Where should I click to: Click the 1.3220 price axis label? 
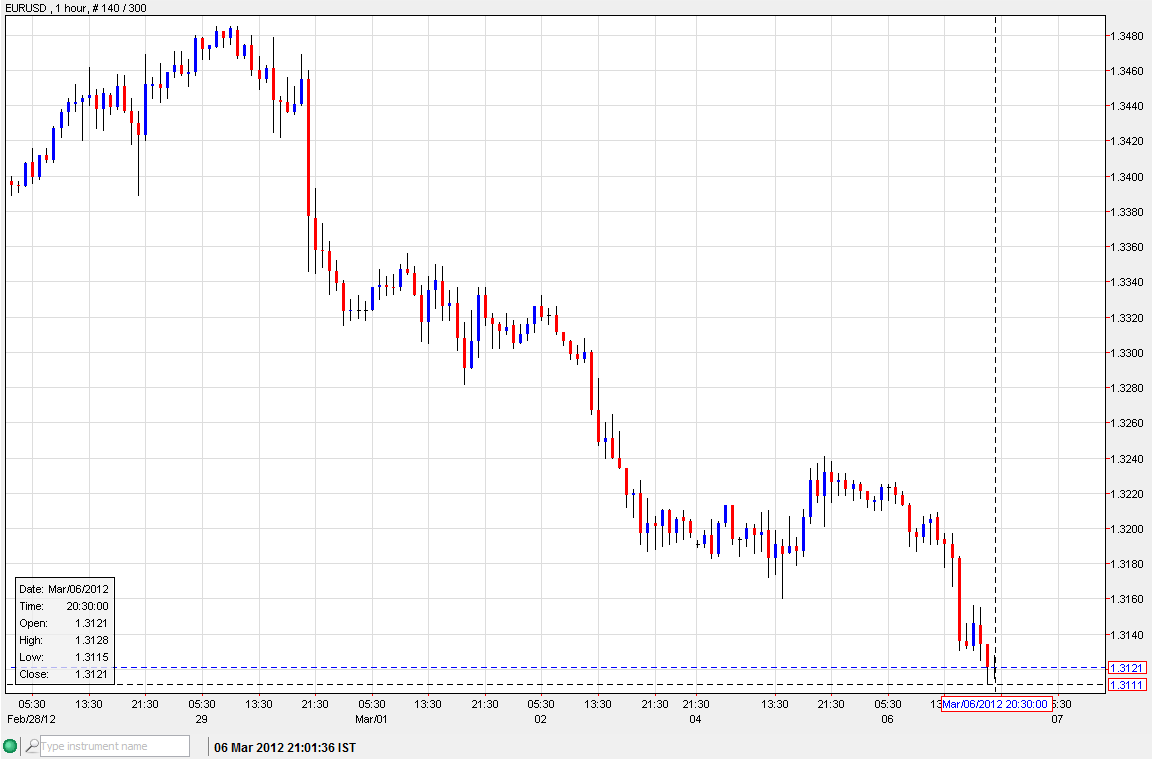point(1127,494)
